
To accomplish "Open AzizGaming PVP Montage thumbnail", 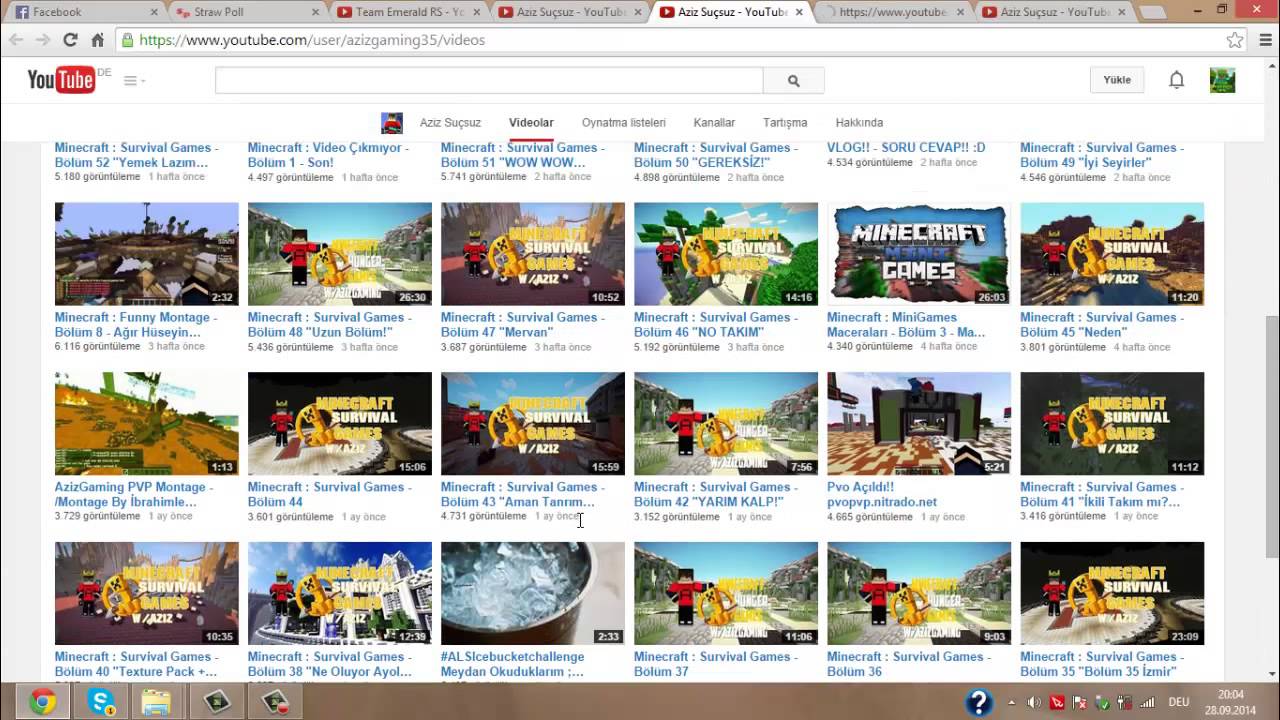I will coord(147,424).
